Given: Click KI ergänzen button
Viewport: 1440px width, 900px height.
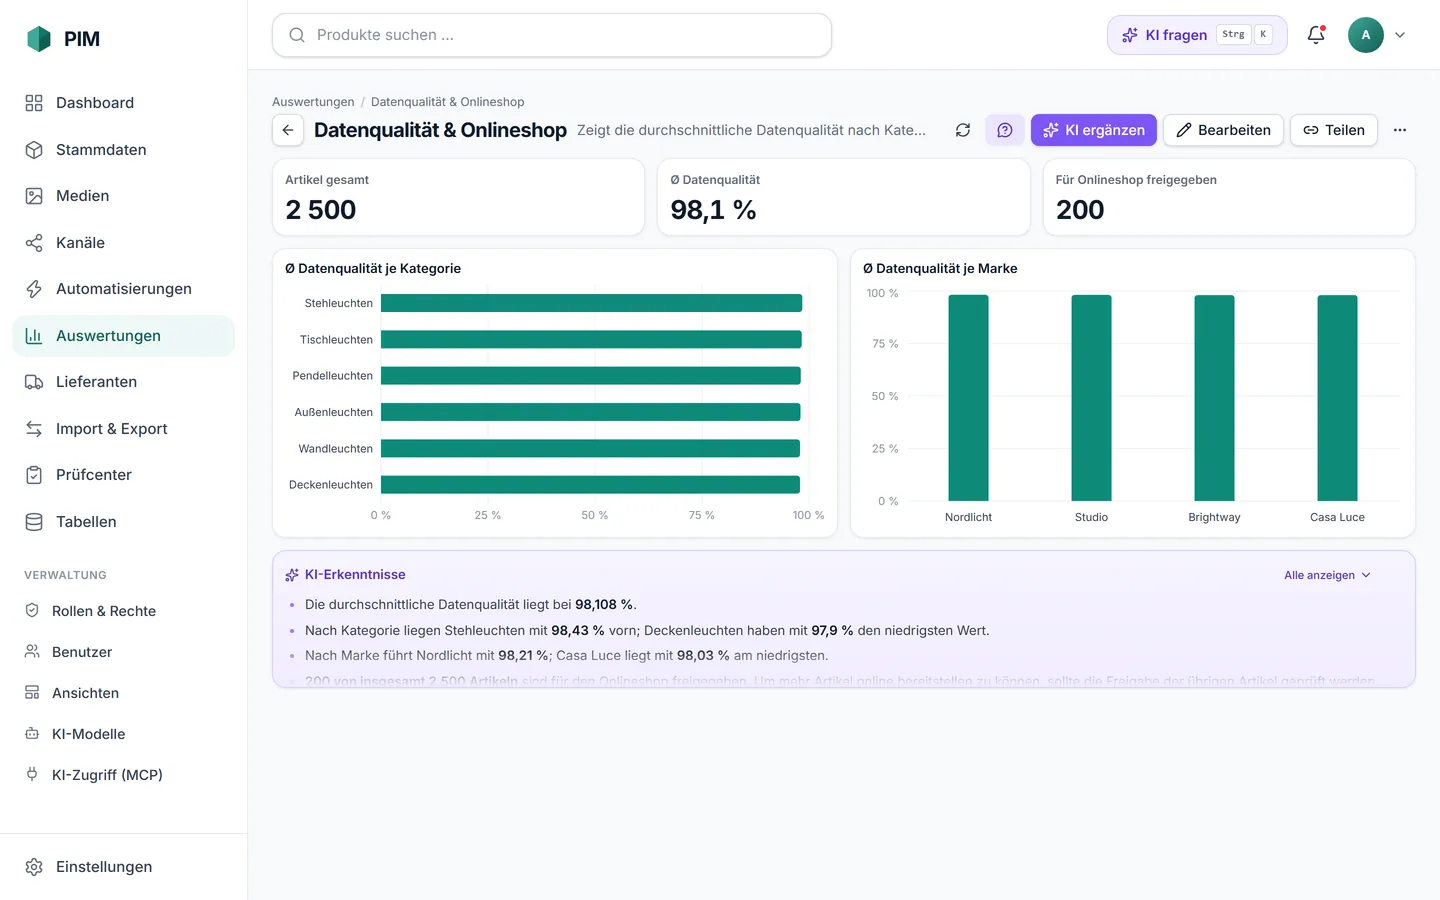Looking at the screenshot, I should (x=1094, y=130).
